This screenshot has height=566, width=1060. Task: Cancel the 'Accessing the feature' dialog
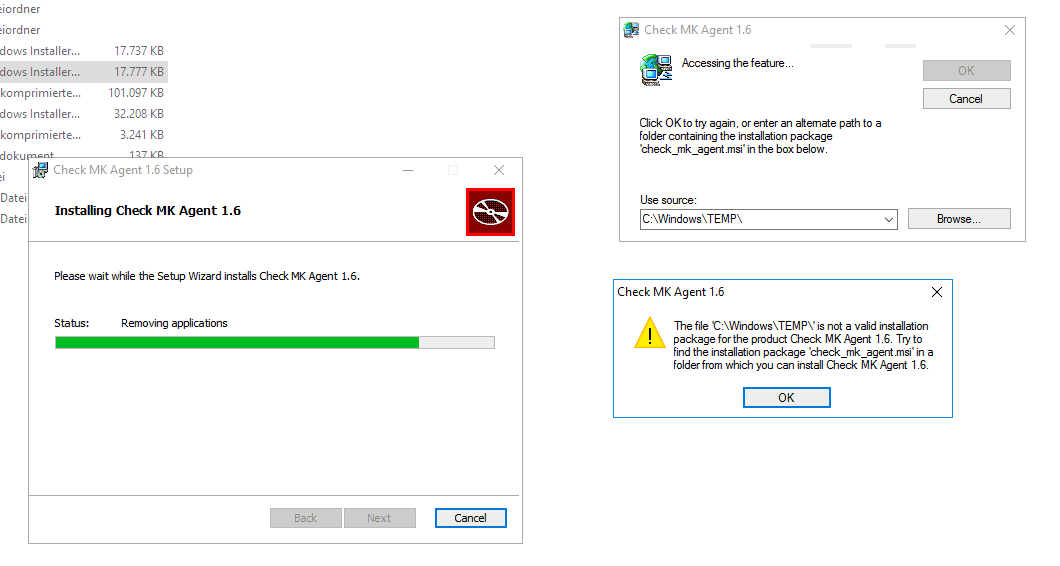click(966, 99)
